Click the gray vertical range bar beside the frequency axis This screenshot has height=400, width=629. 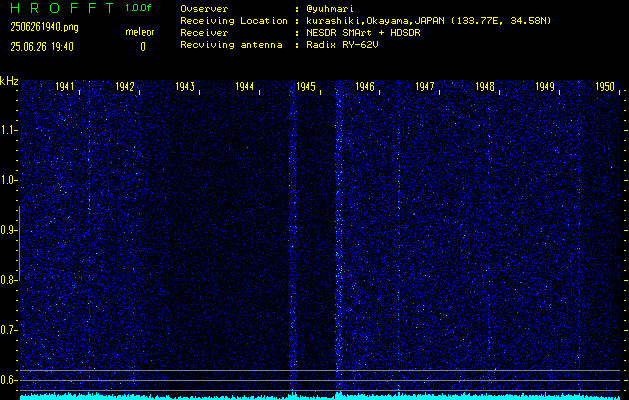click(x=19, y=243)
